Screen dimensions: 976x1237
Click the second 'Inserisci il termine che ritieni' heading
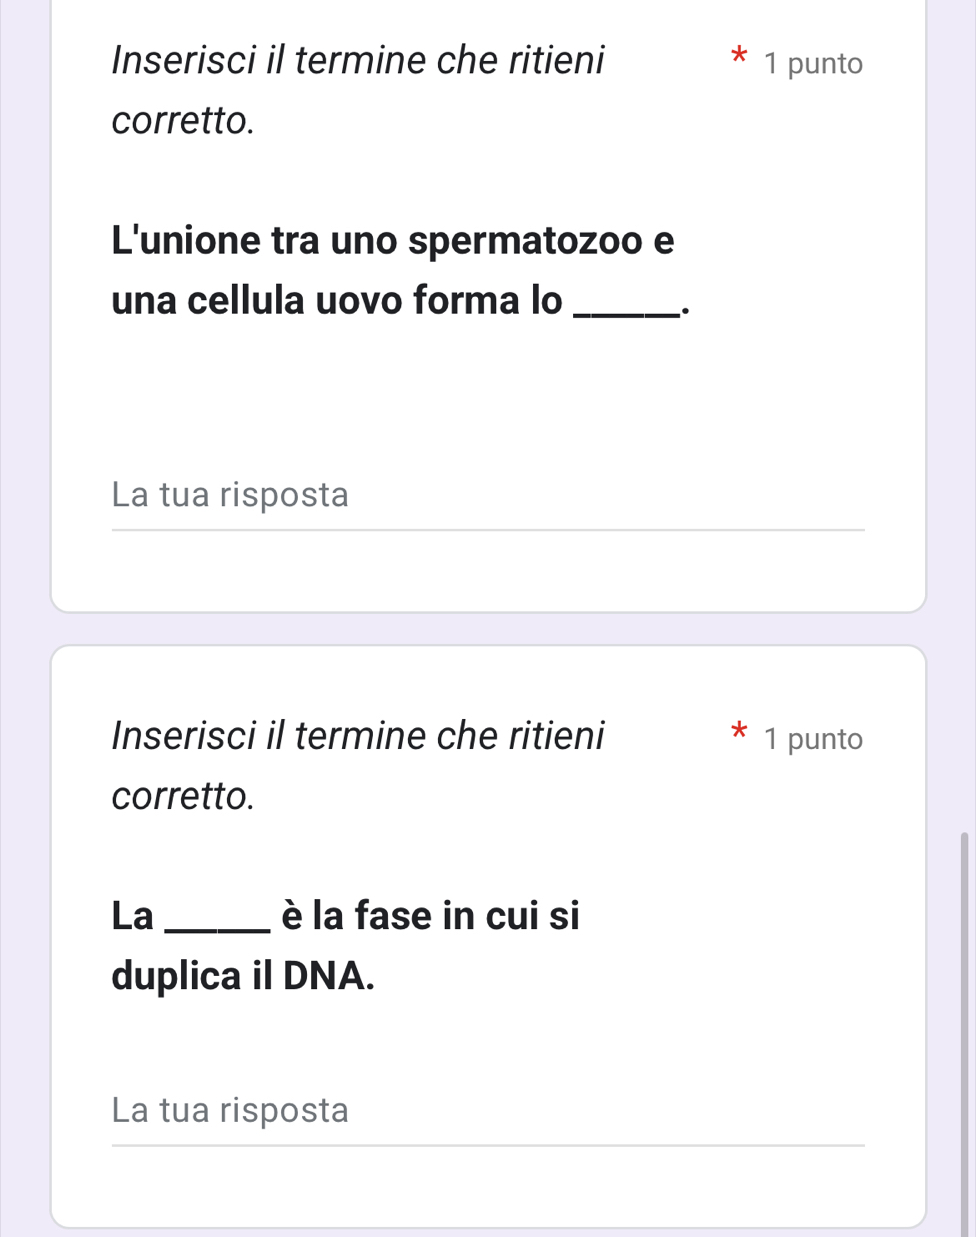[x=358, y=737]
